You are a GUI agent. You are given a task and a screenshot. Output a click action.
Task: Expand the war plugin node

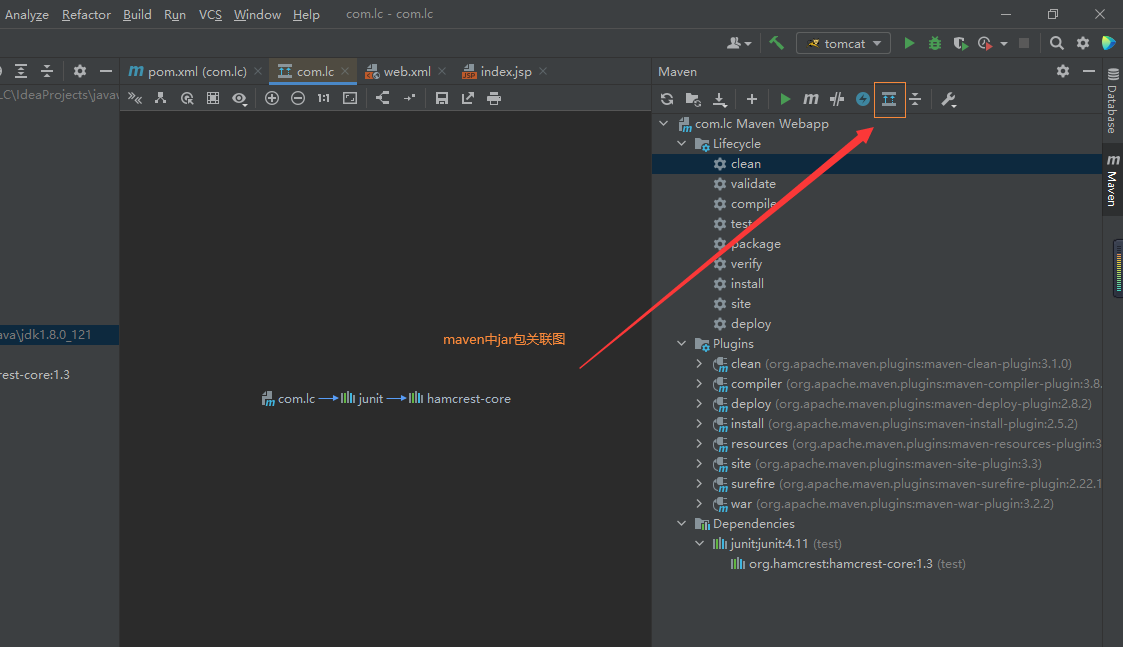699,504
